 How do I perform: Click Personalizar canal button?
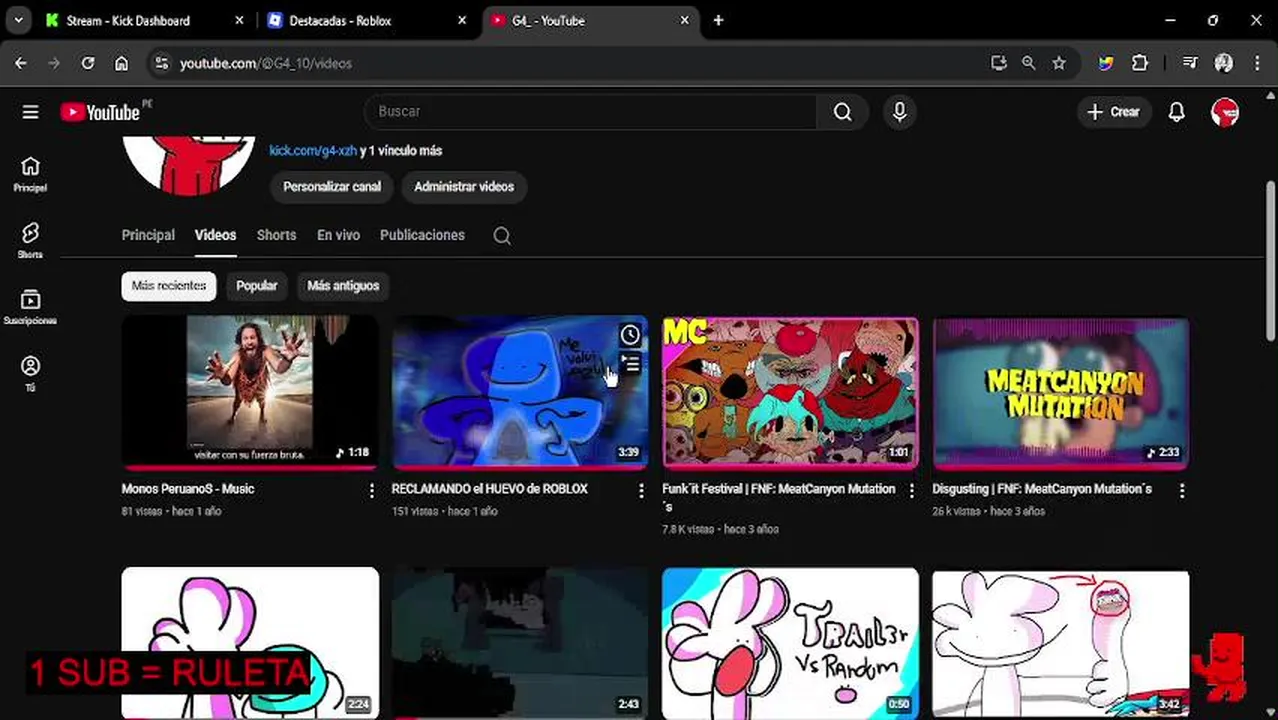point(332,187)
